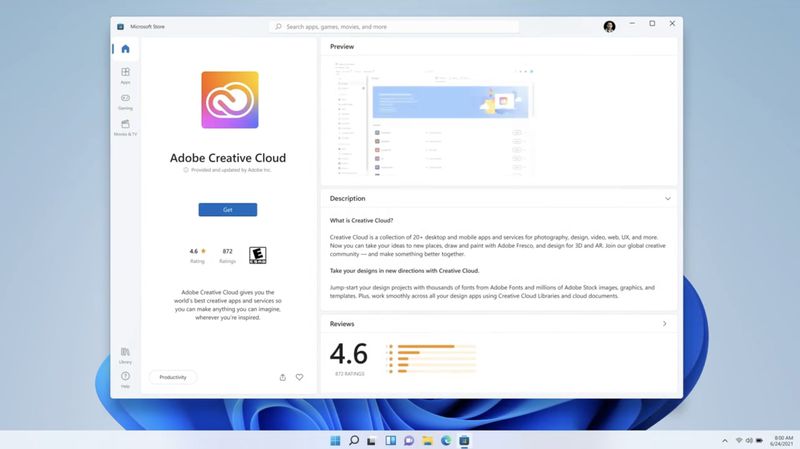Viewport: 800px width, 449px height.
Task: Add app to wishlist with heart icon
Action: point(299,377)
